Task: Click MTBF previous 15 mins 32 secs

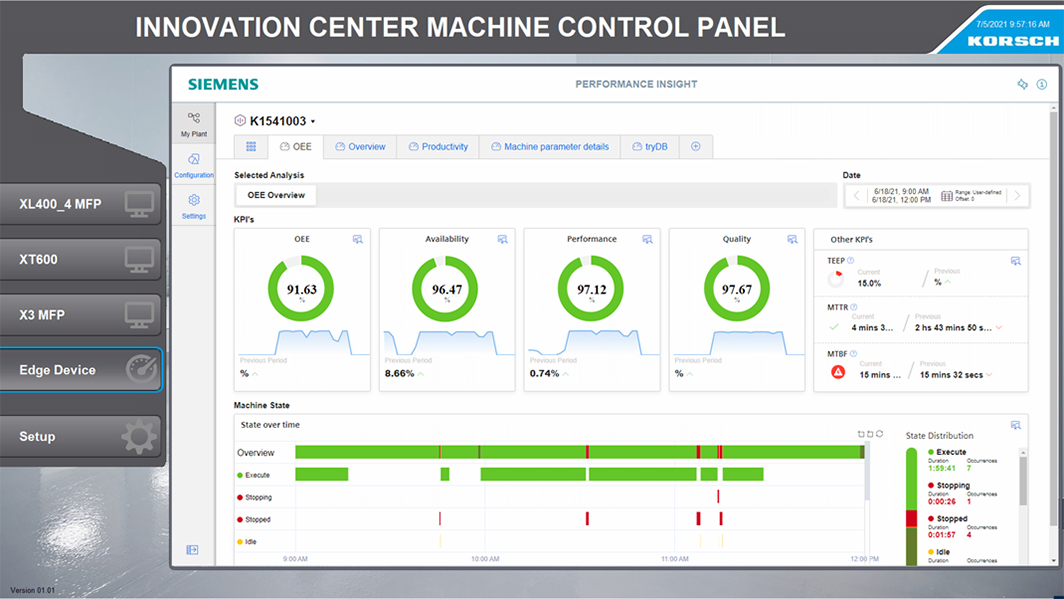Action: [951, 375]
